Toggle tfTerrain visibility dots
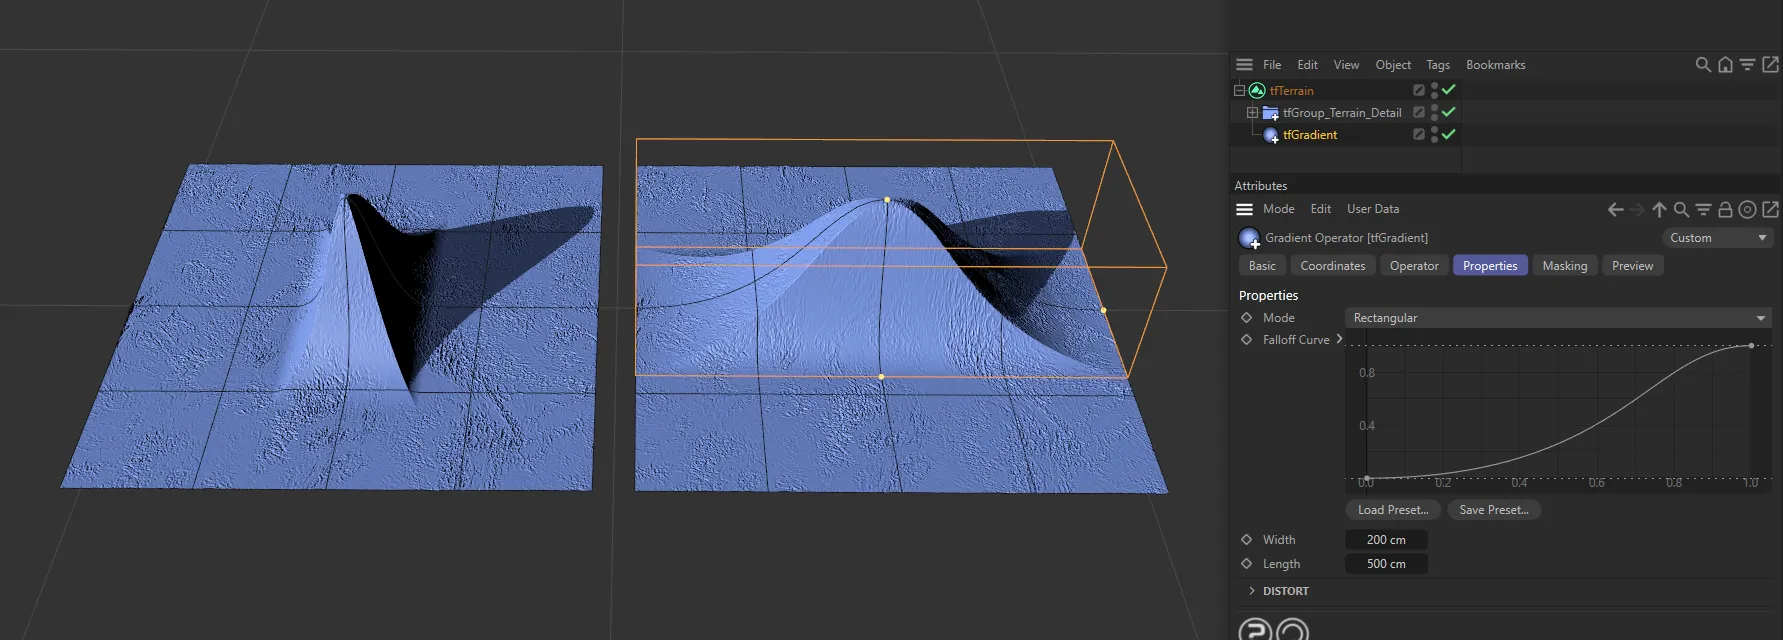The image size is (1783, 640). (x=1434, y=90)
